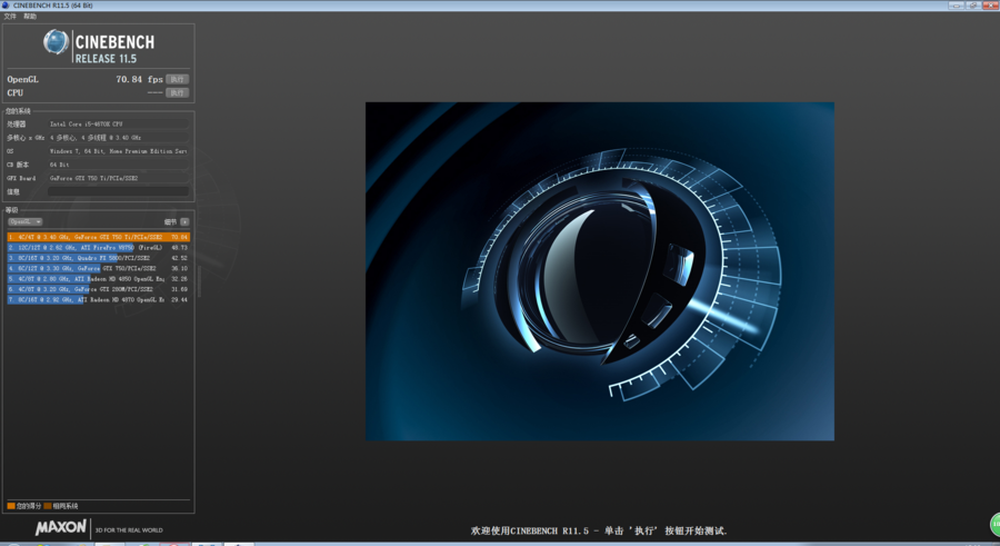Select ranking row 6 GeForce GTX 280M
The image size is (1000, 546).
click(98, 289)
